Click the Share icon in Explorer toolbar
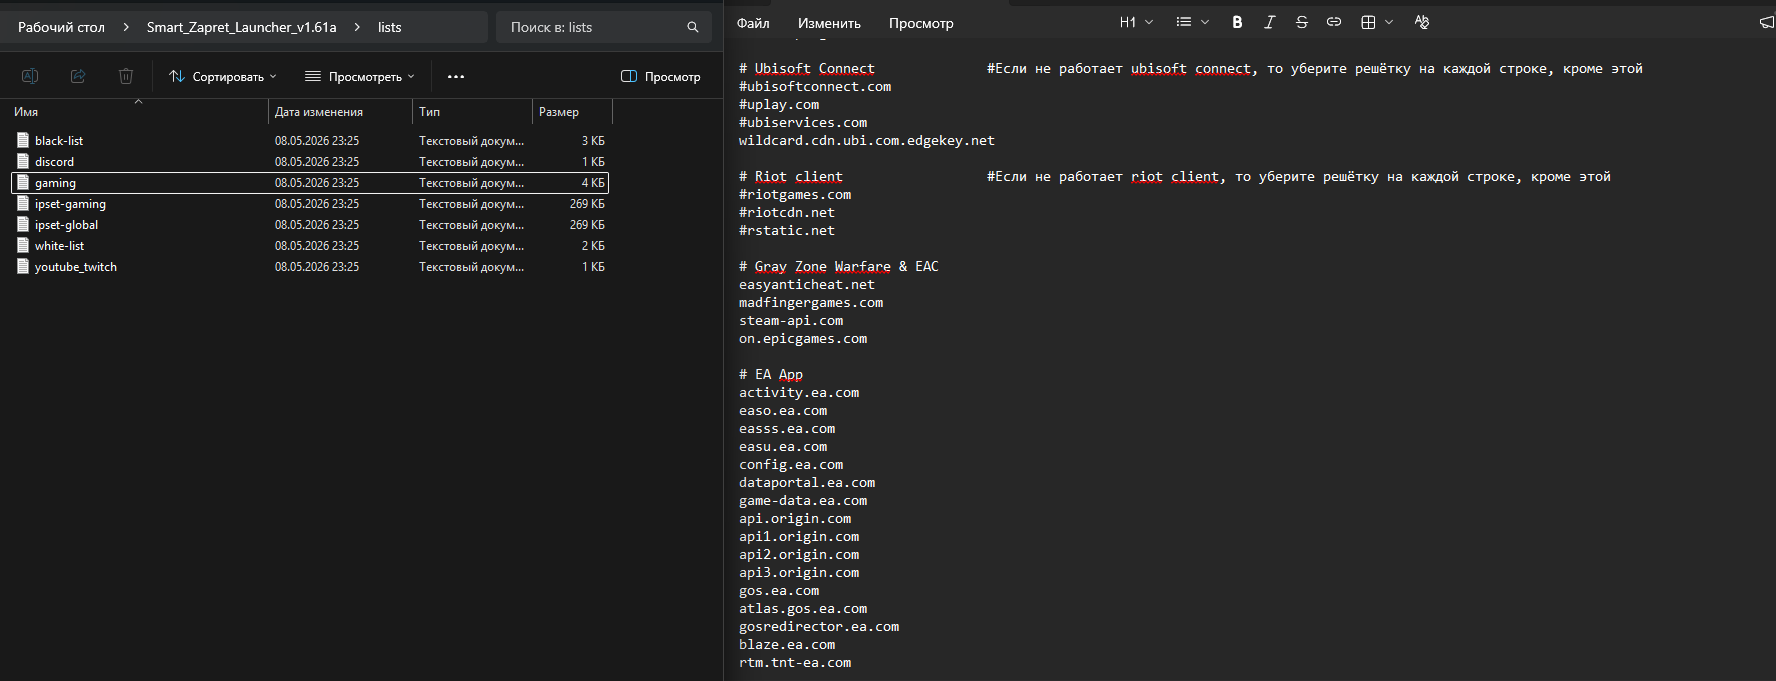 click(78, 76)
